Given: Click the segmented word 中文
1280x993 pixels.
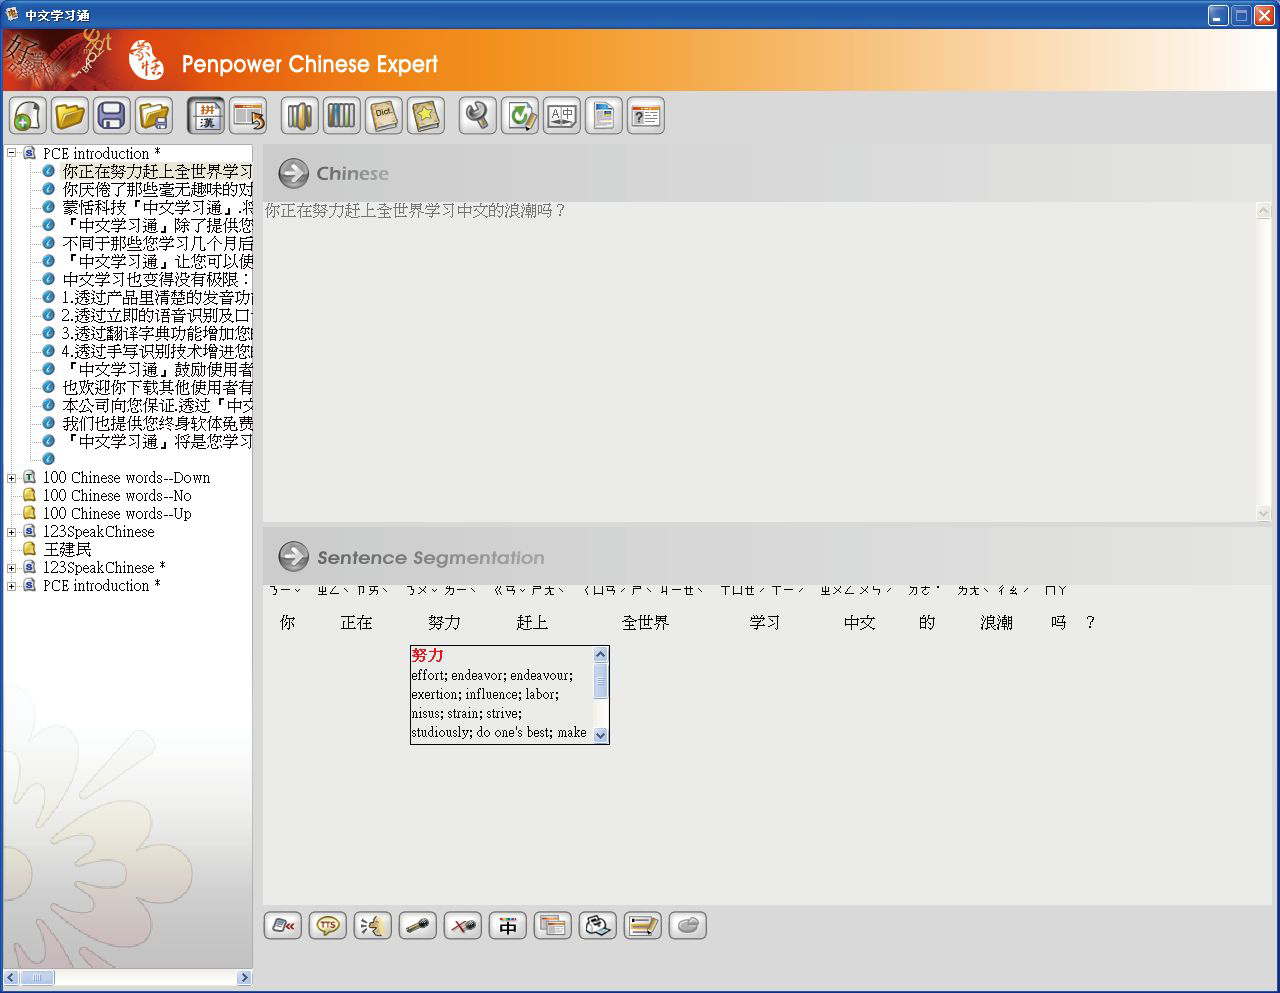Looking at the screenshot, I should pos(859,622).
